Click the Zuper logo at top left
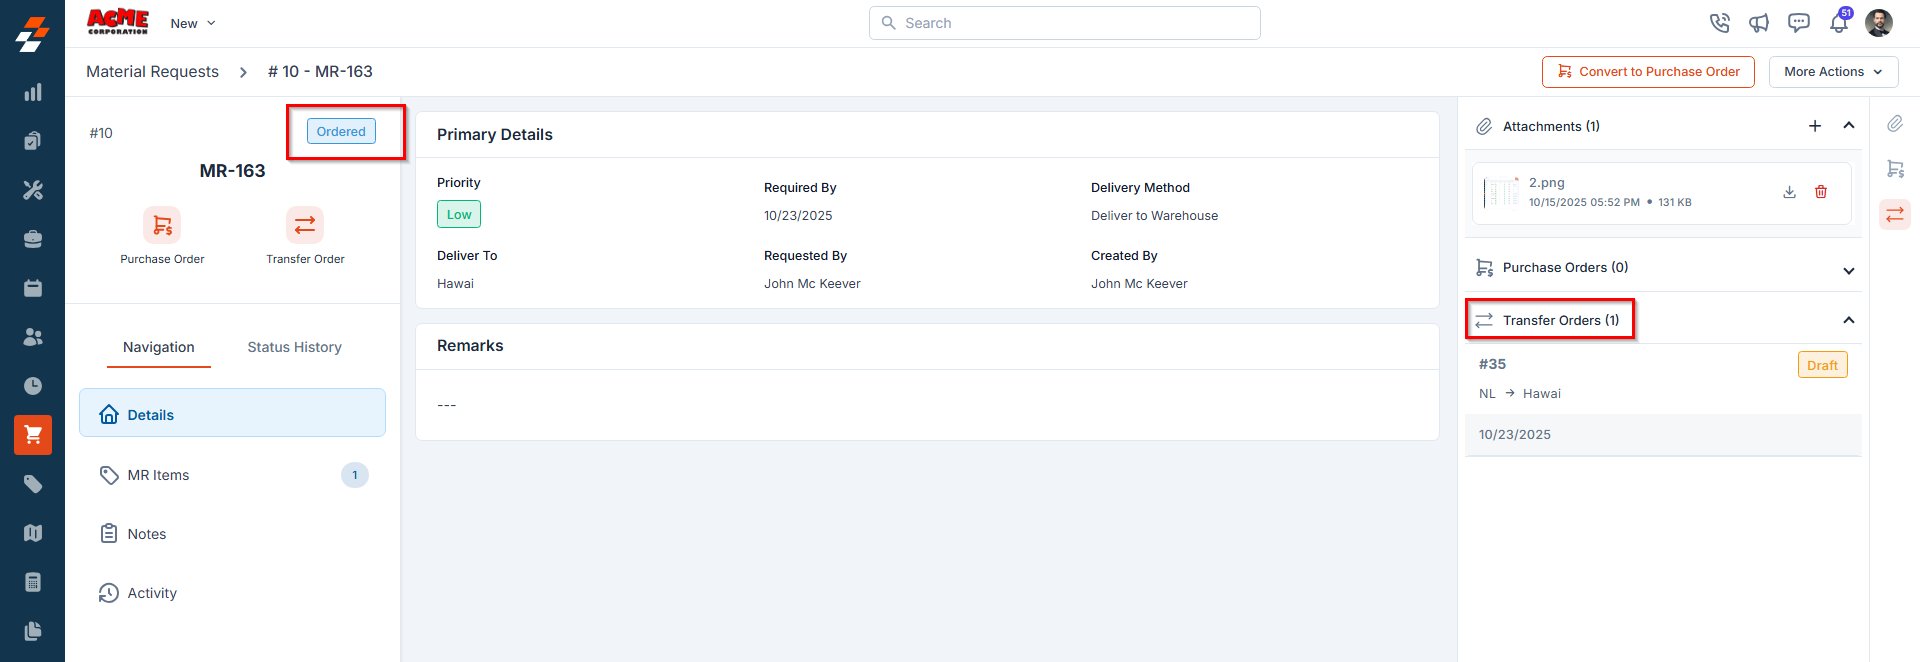The width and height of the screenshot is (1920, 662). coord(32,34)
